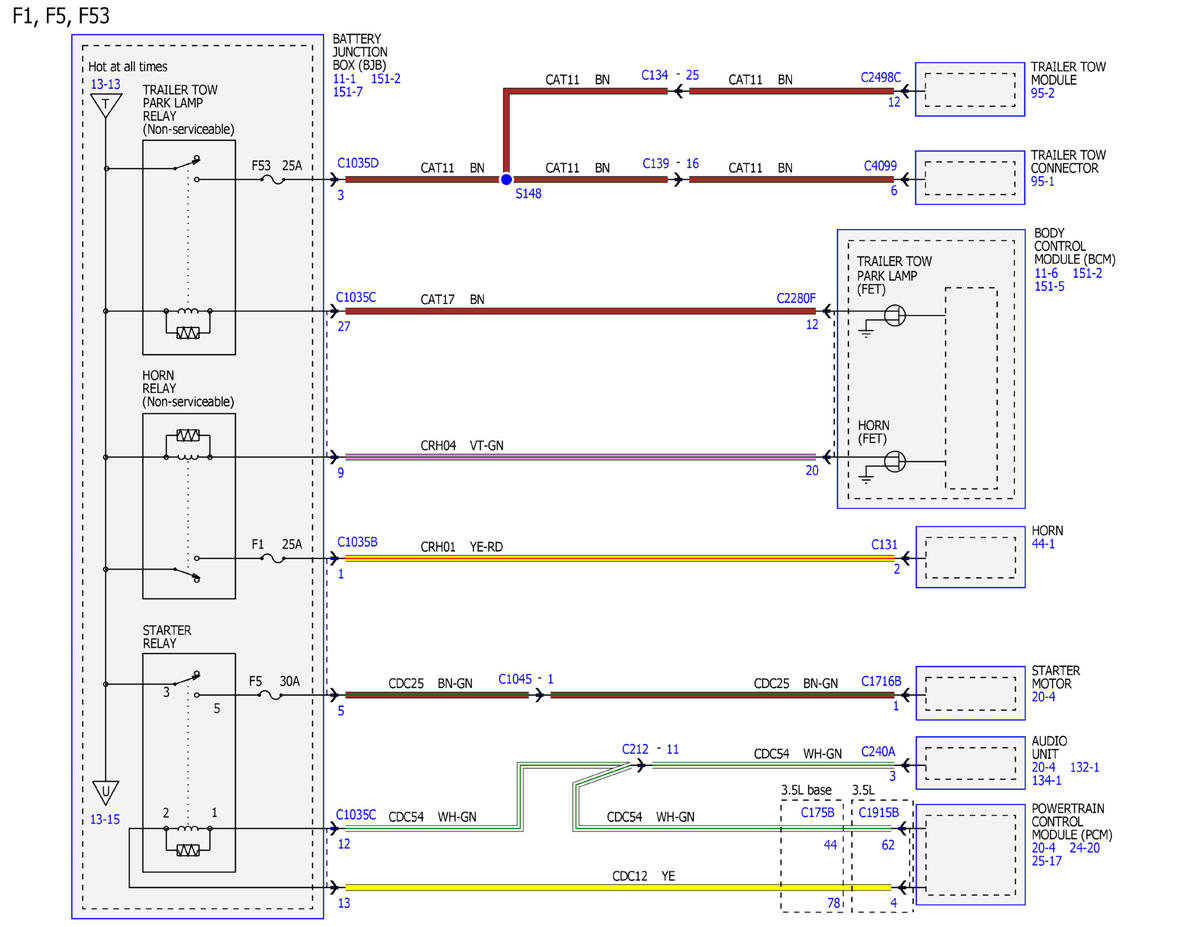Screen dimensions: 1200x927
Task: Click the "CDC12 YE" wire label
Action: [644, 876]
